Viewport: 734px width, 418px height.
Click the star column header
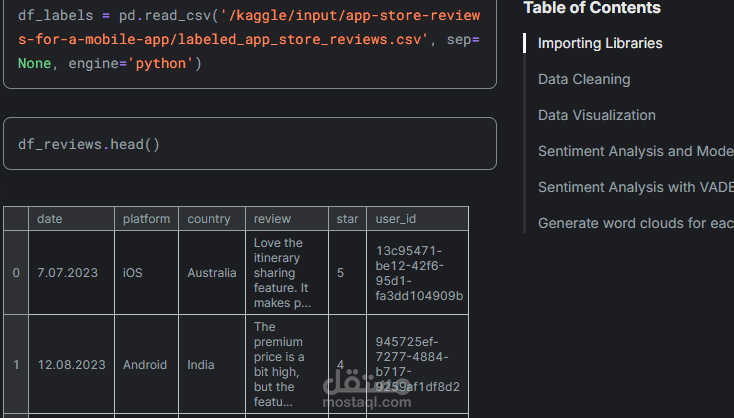tap(346, 219)
